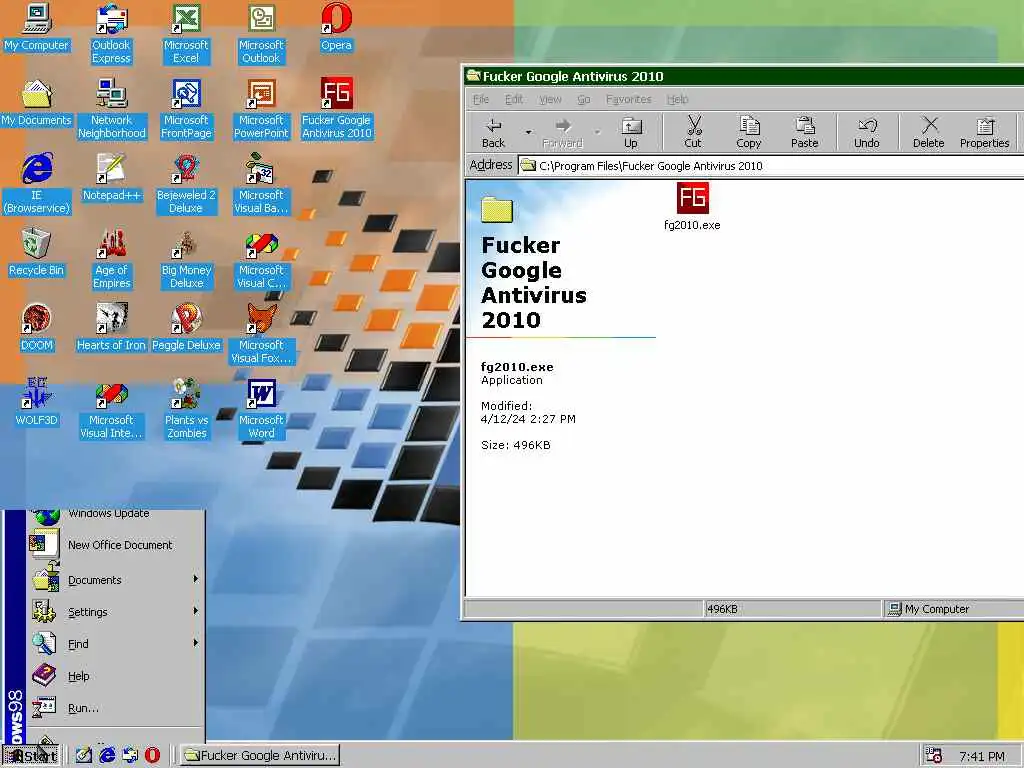Expand Documents submenu in Start menu
This screenshot has height=768, width=1024.
[x=116, y=580]
